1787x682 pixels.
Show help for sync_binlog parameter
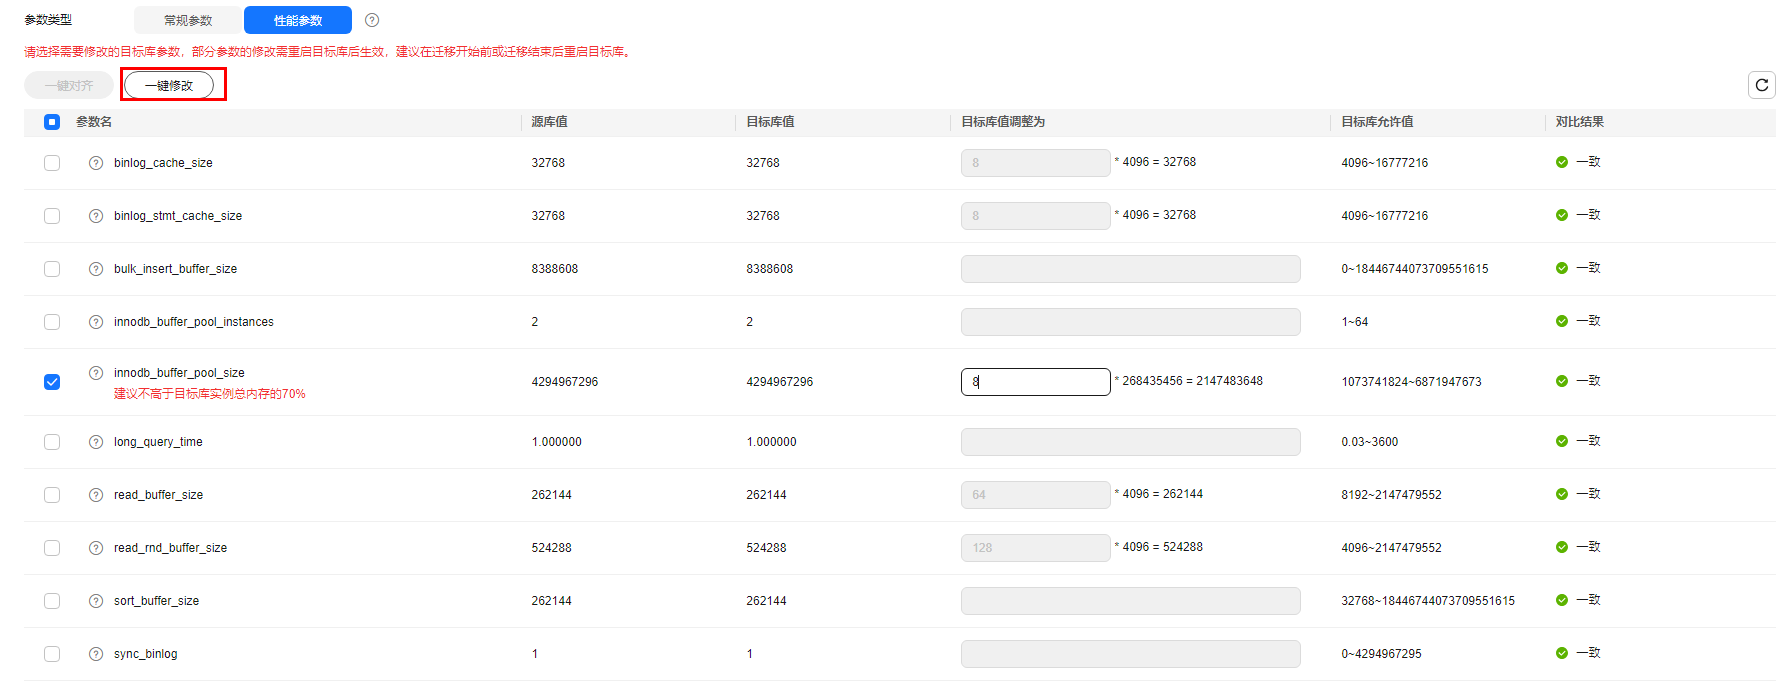[96, 654]
